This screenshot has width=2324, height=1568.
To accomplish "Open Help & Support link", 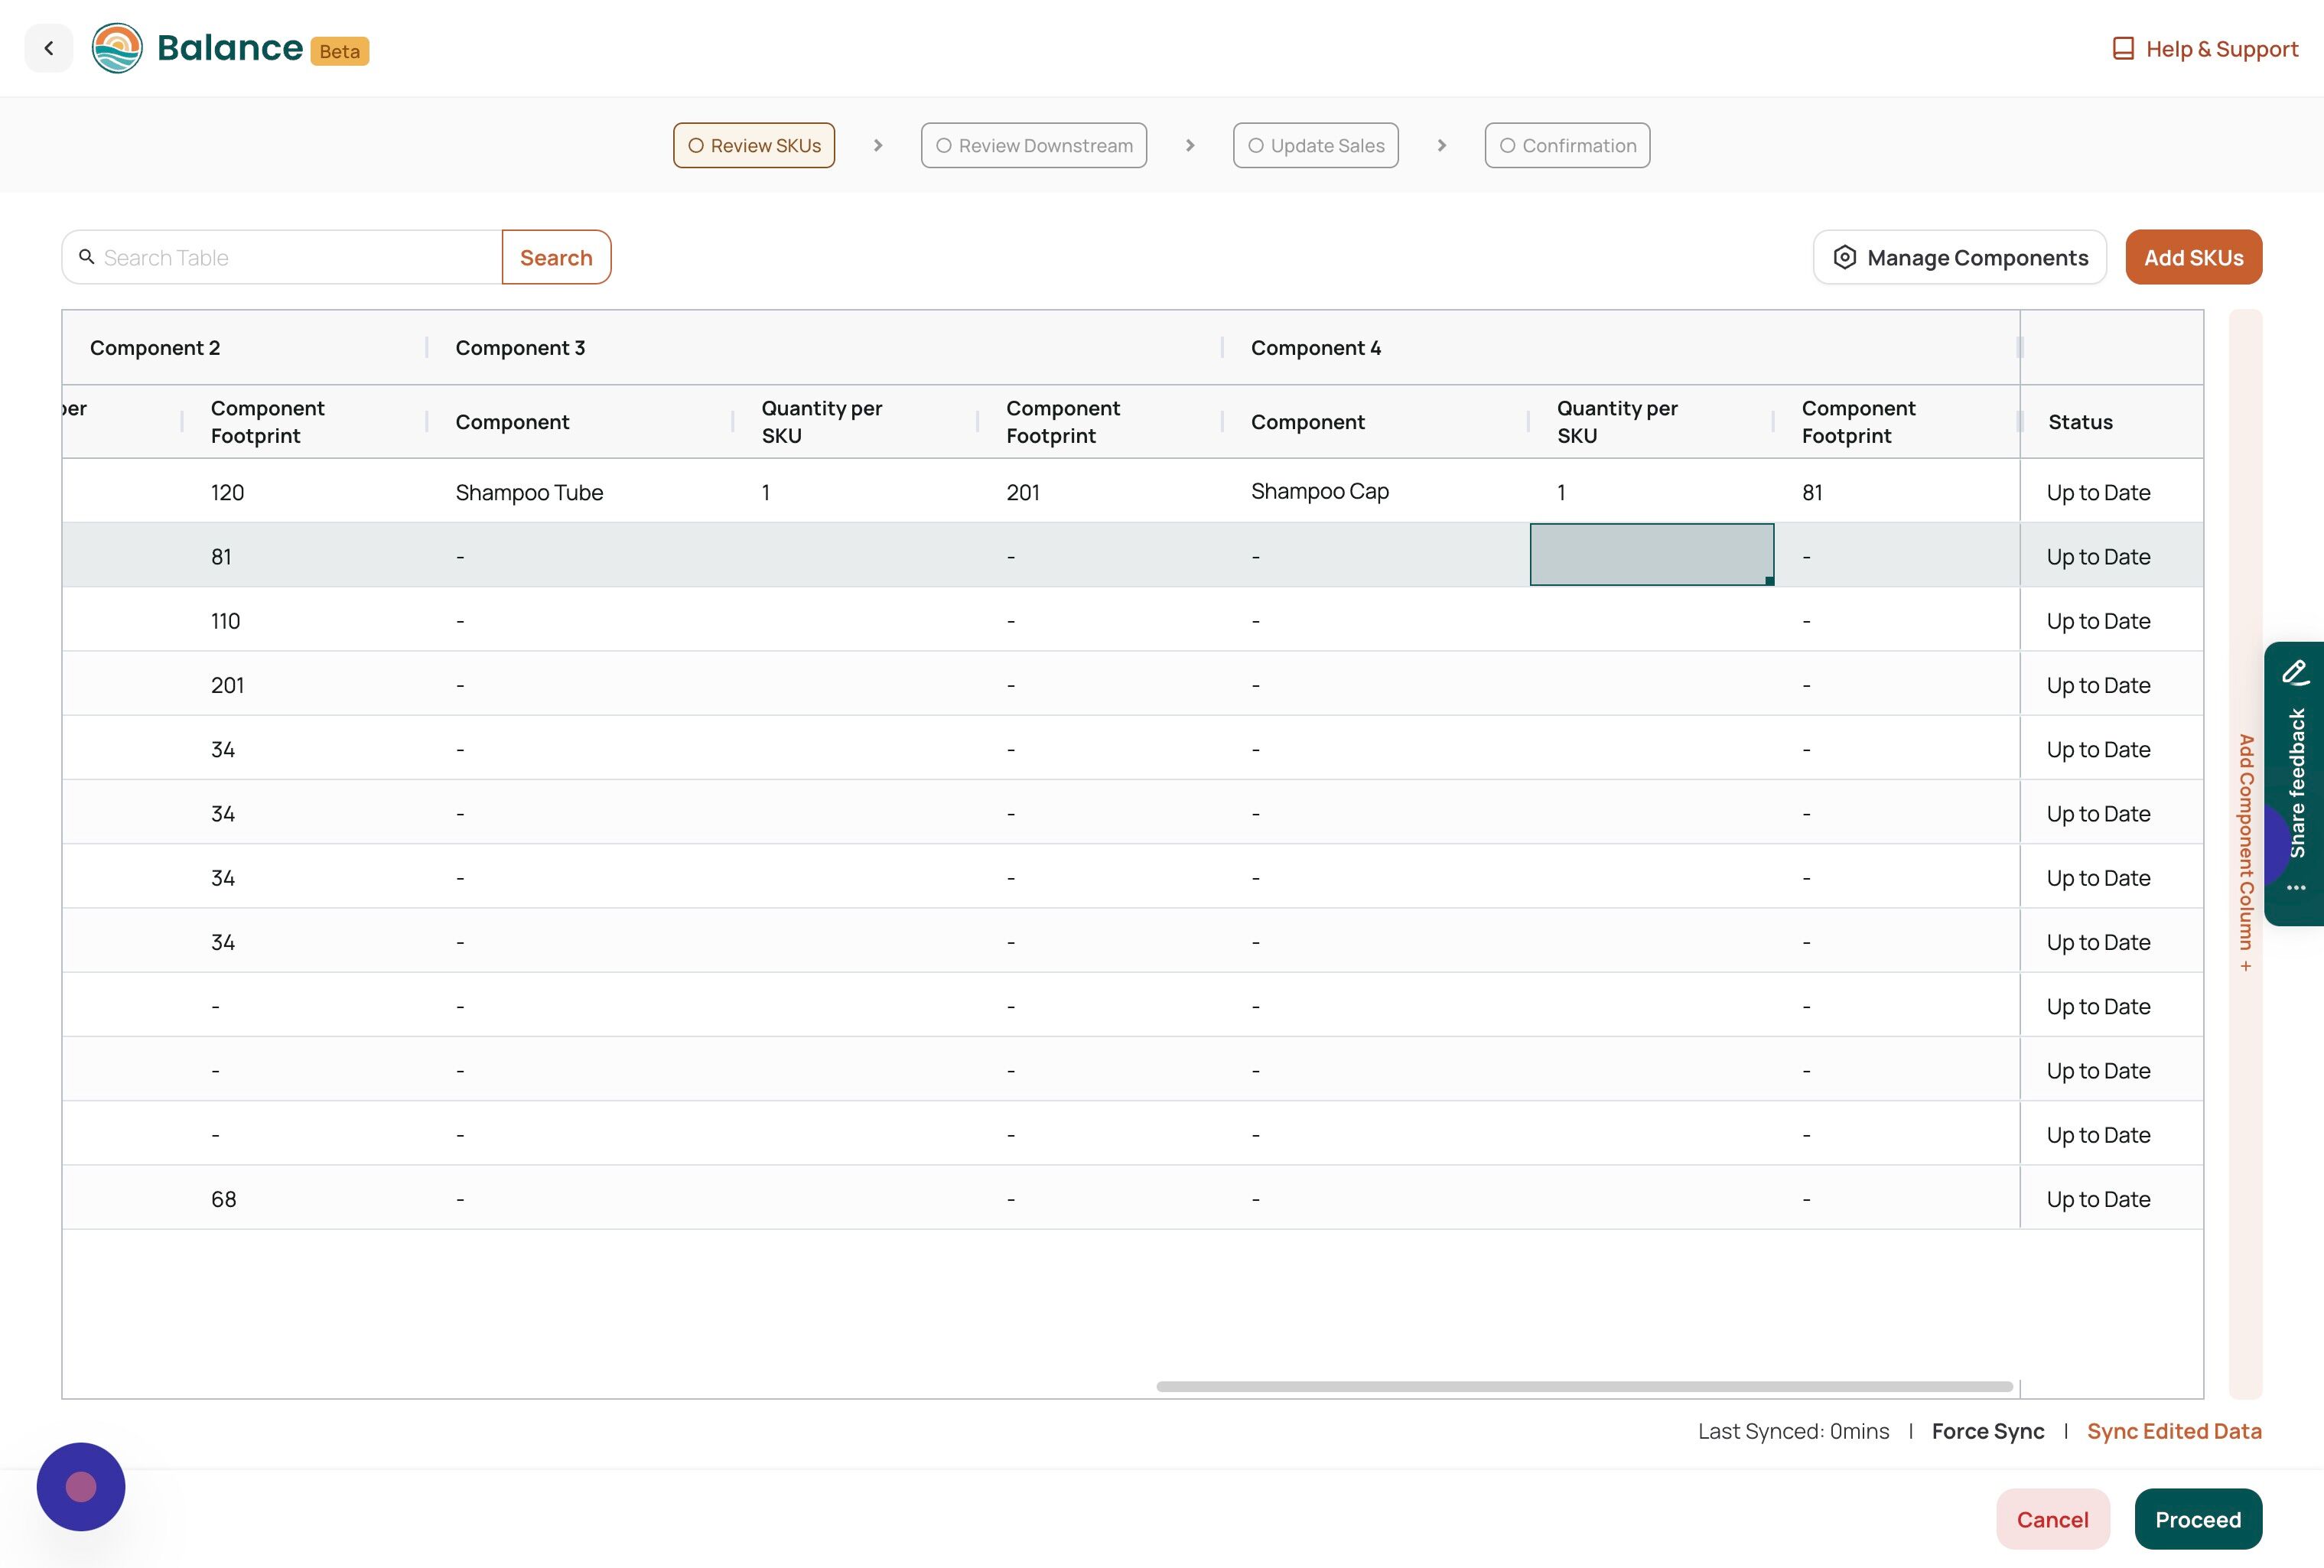I will [2205, 49].
